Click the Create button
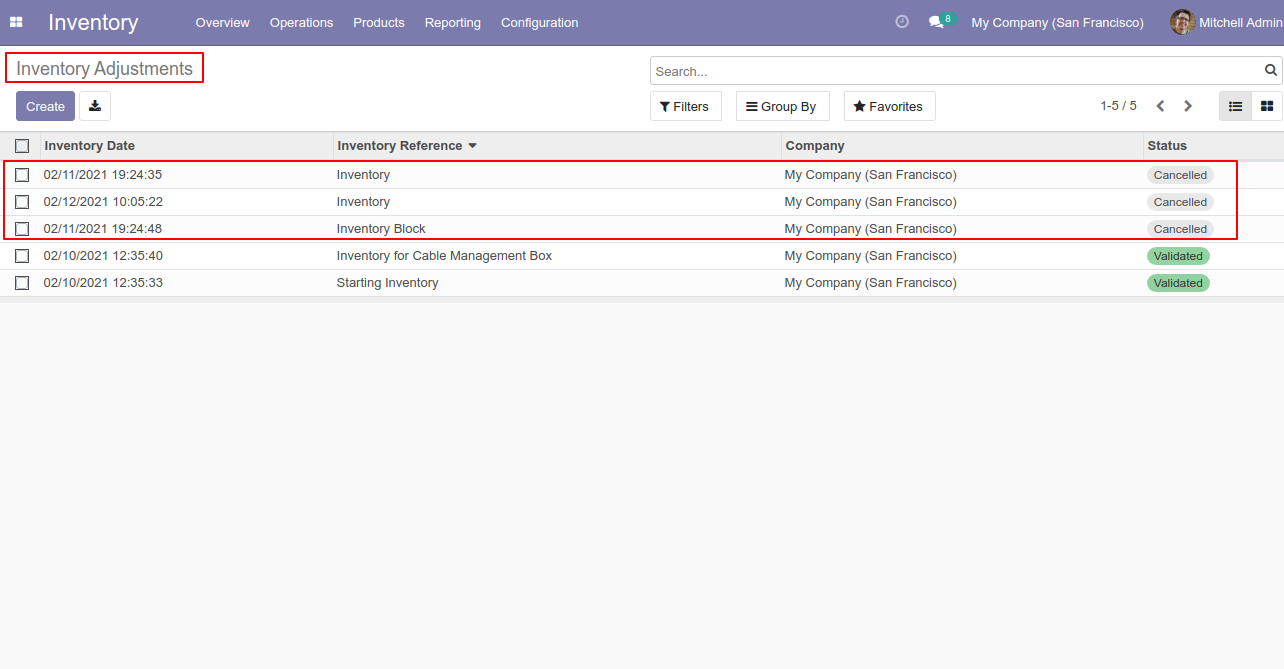Viewport: 1284px width, 669px height. (x=45, y=106)
